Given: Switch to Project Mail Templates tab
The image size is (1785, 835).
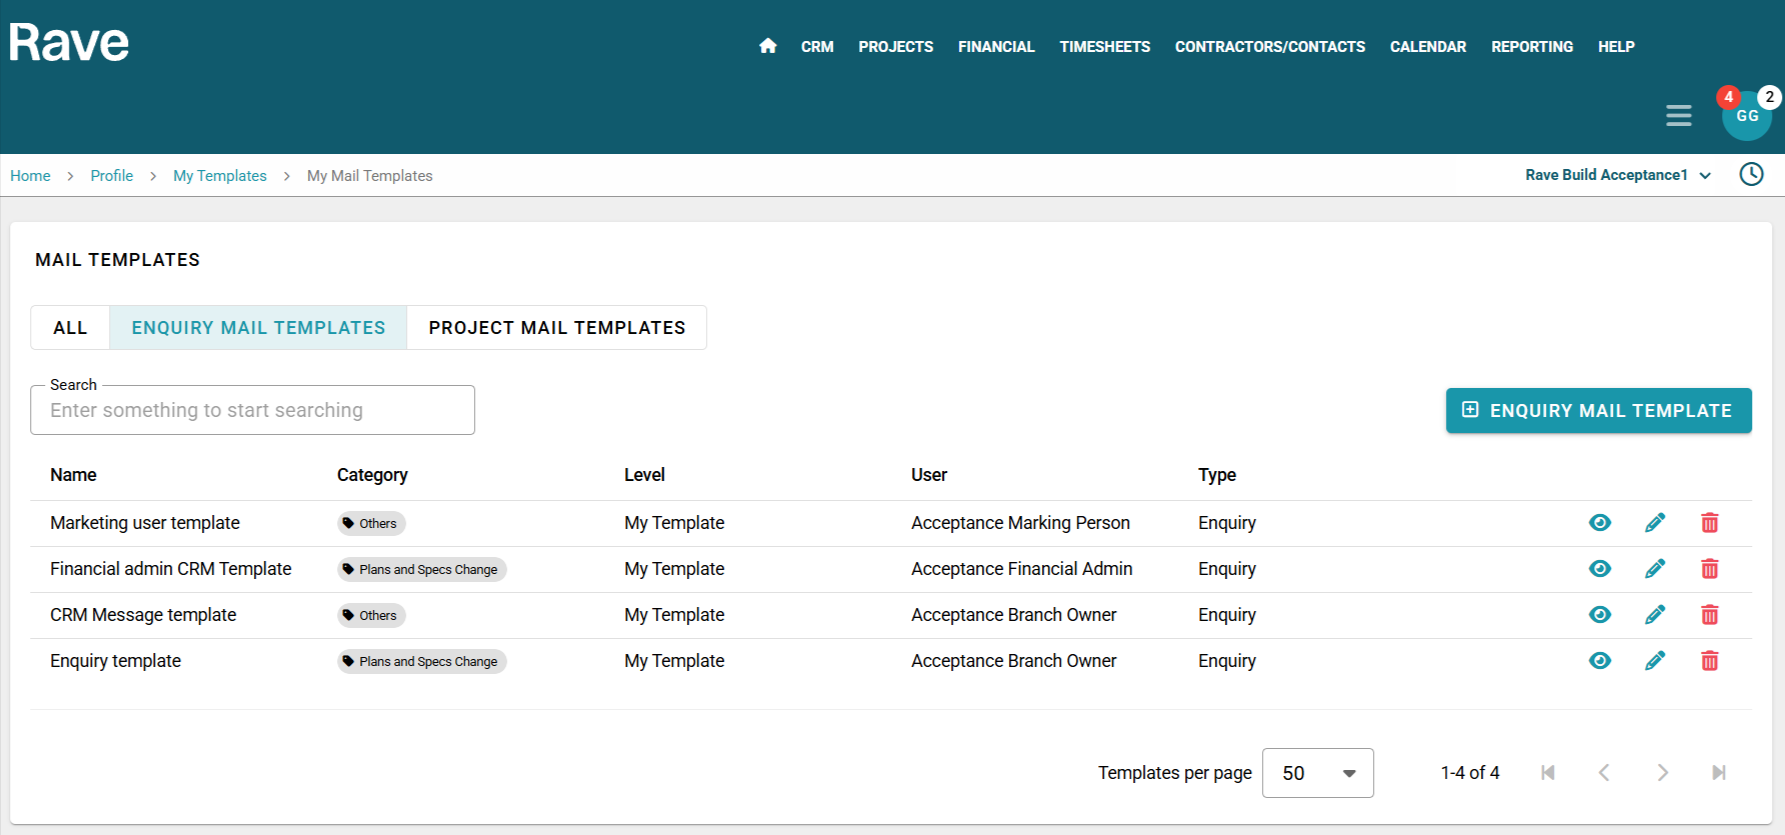Looking at the screenshot, I should (x=556, y=328).
